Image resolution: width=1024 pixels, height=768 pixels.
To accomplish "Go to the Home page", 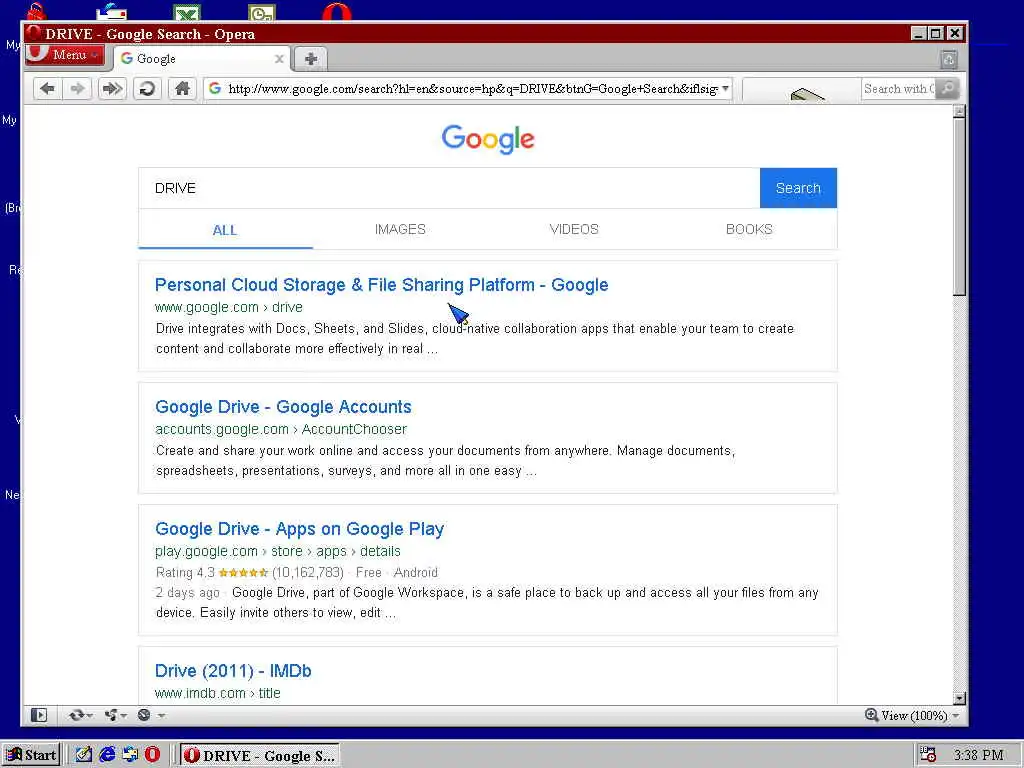I will pyautogui.click(x=182, y=89).
